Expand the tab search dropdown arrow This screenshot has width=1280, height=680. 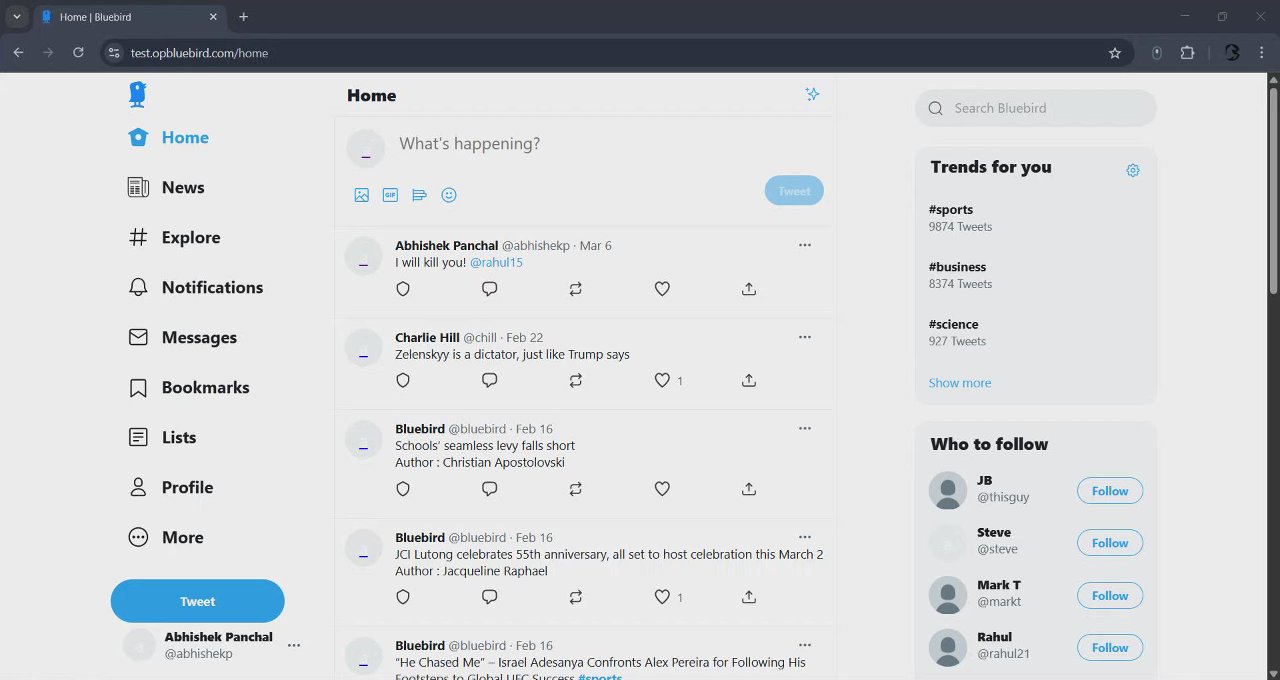pos(17,17)
